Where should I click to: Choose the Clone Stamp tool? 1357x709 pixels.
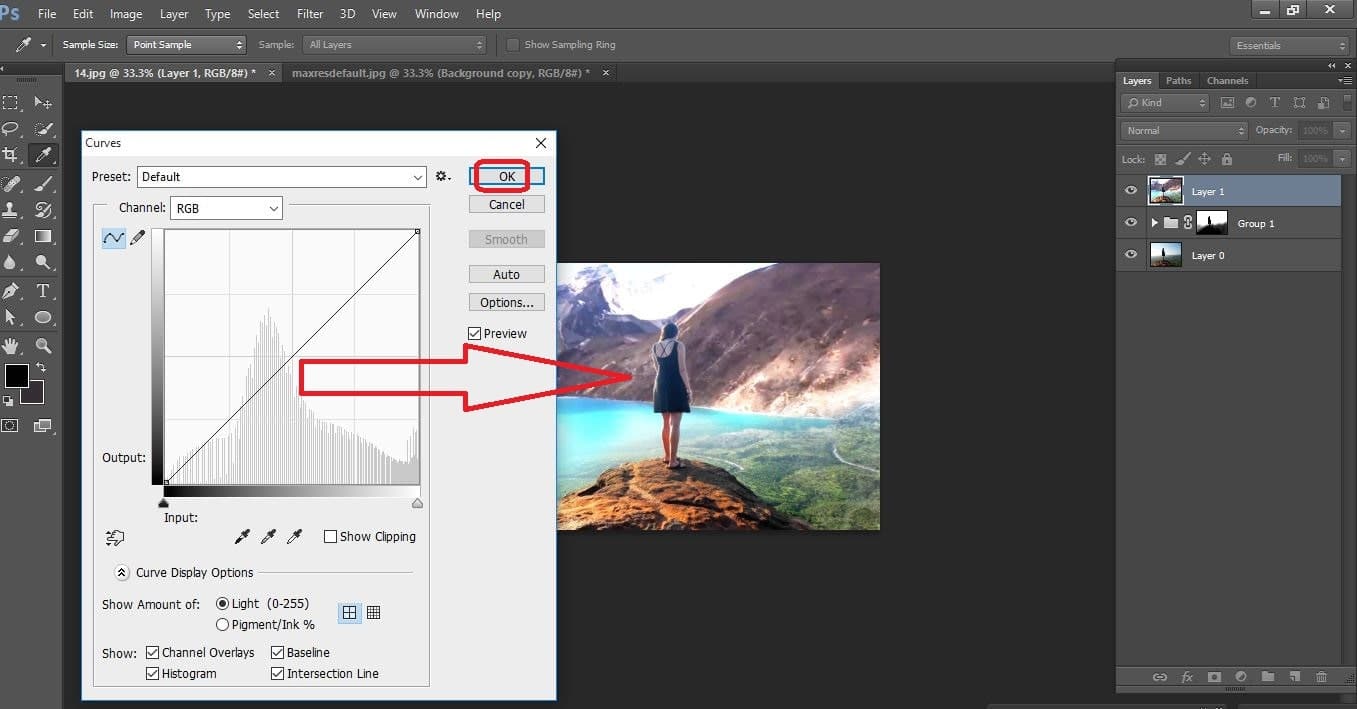coord(12,211)
